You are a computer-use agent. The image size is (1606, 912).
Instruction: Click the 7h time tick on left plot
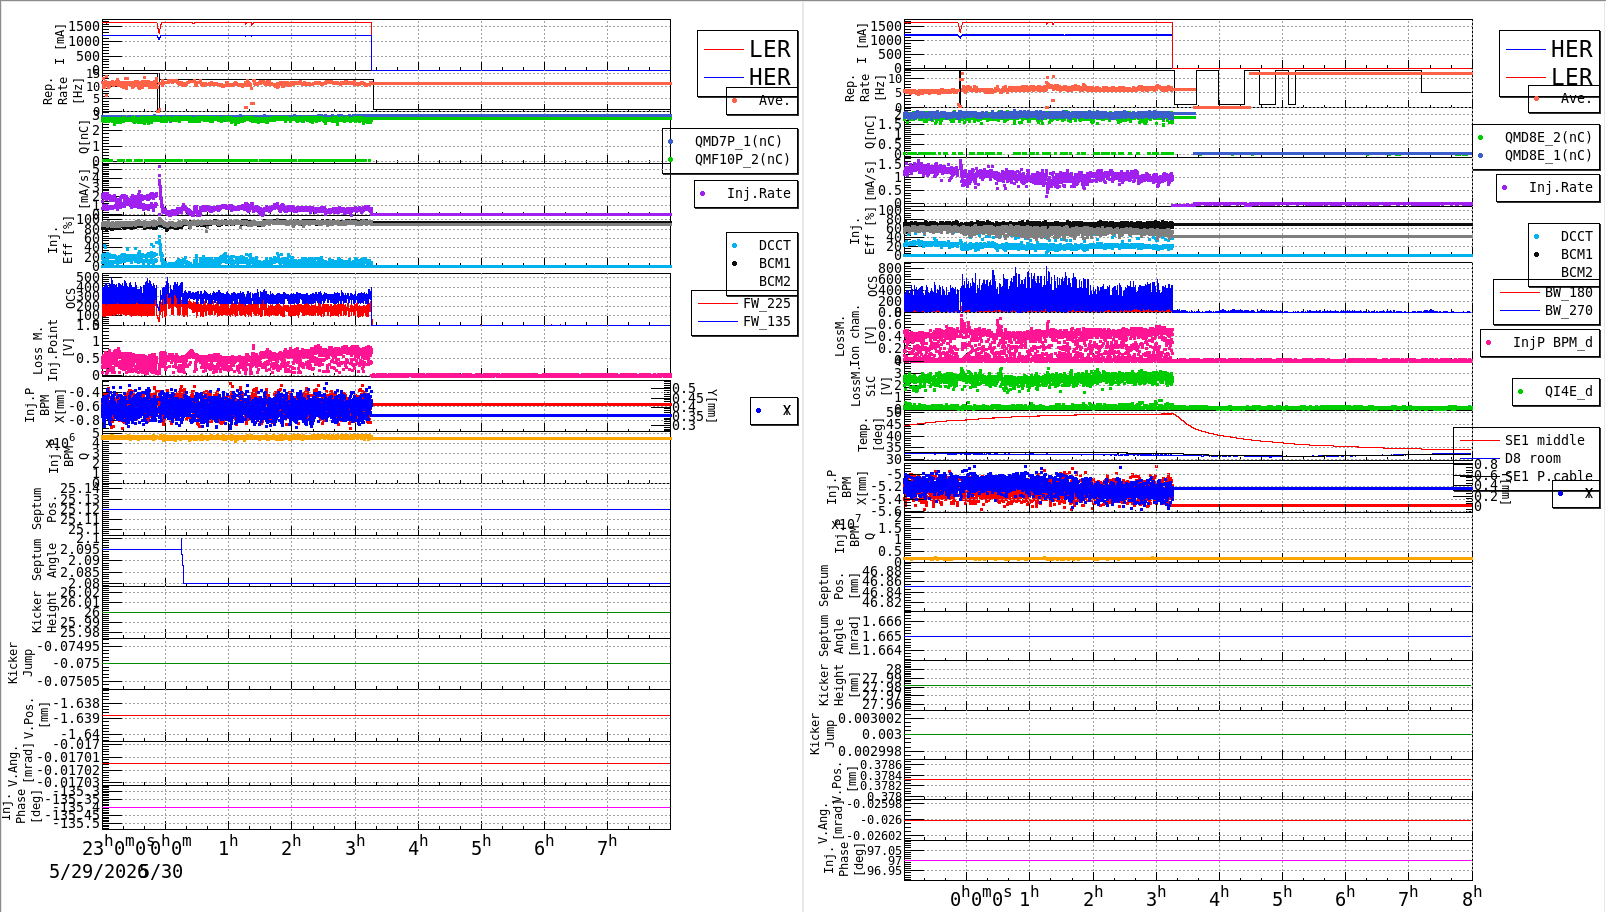pos(607,846)
